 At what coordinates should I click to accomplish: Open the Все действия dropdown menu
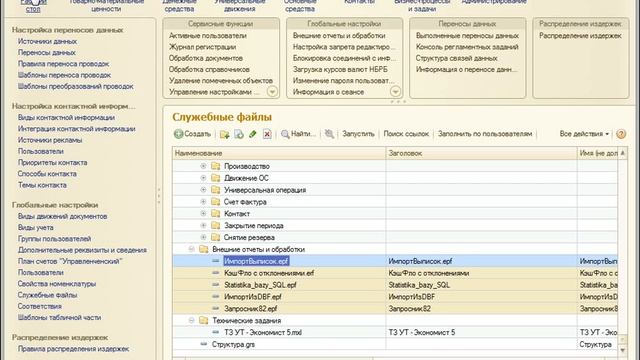pos(584,134)
